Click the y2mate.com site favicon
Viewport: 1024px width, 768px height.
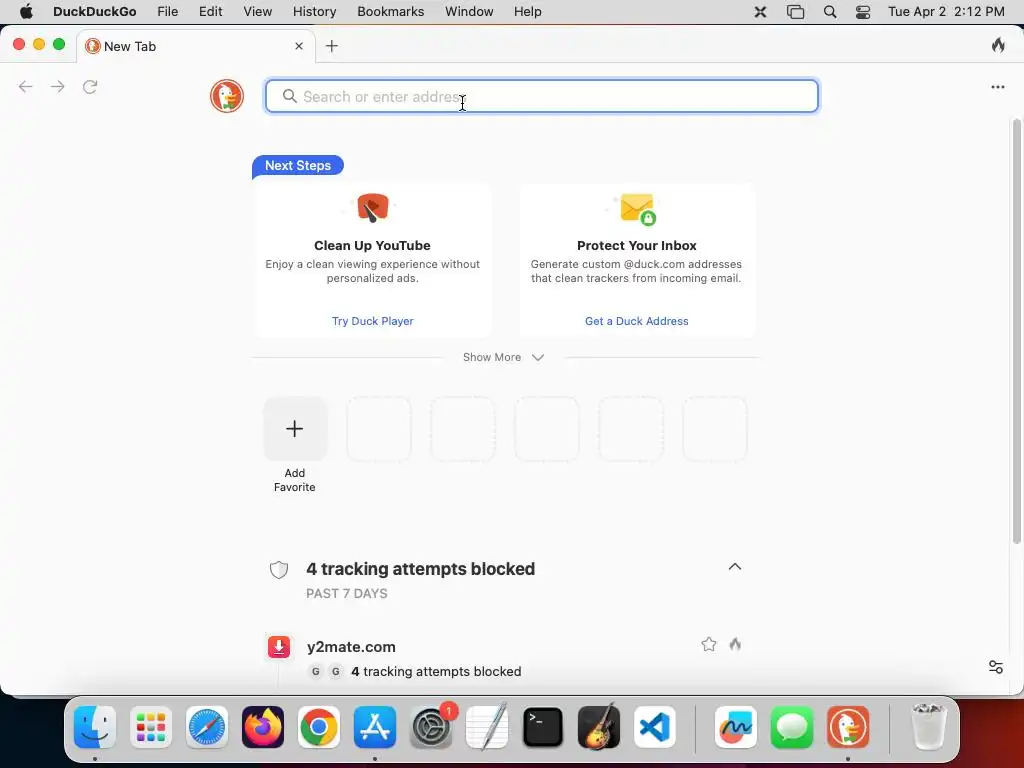[x=279, y=647]
